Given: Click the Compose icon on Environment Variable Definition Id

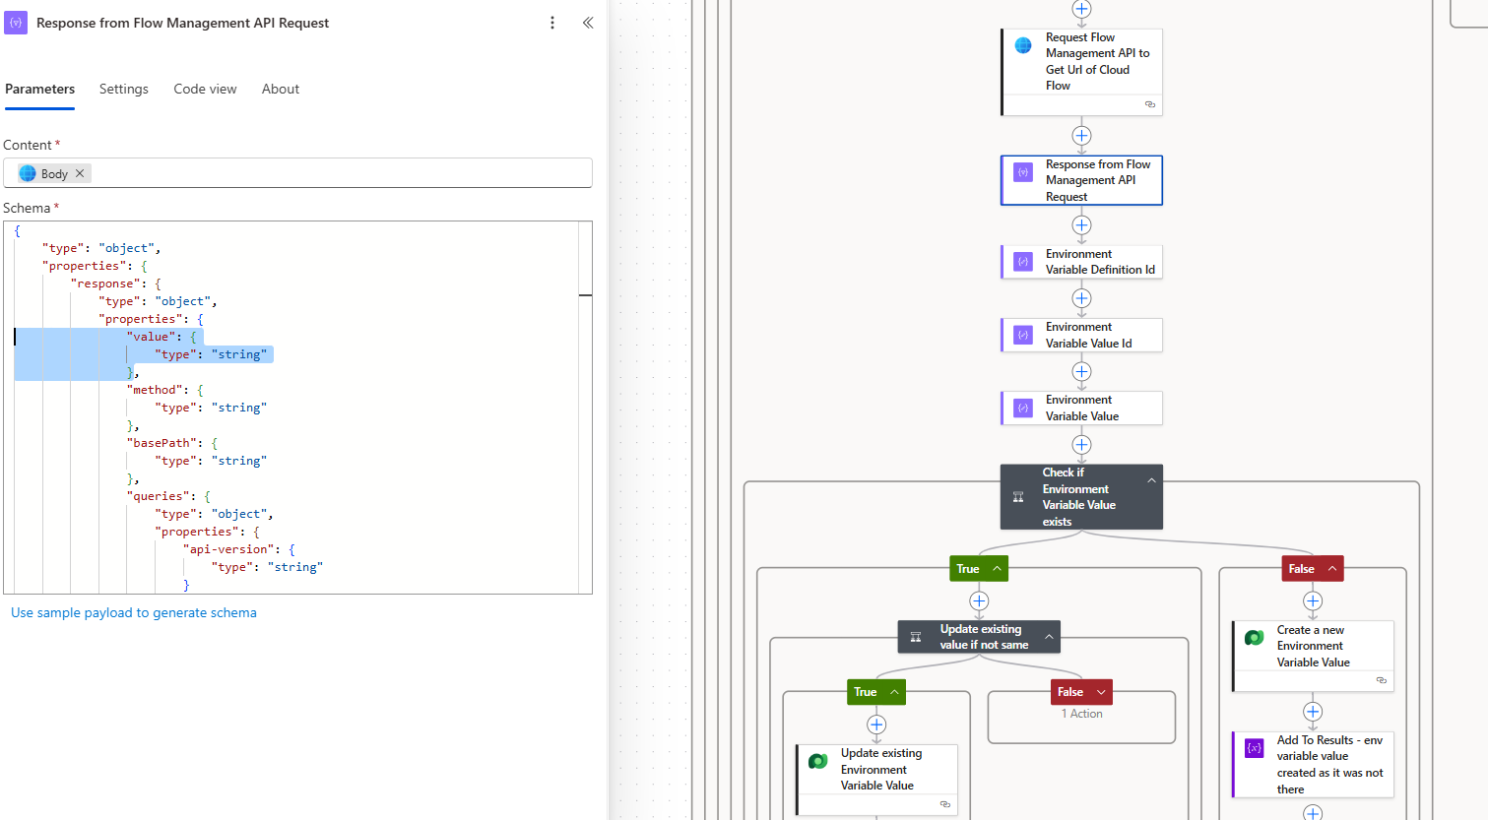Looking at the screenshot, I should point(1021,261).
